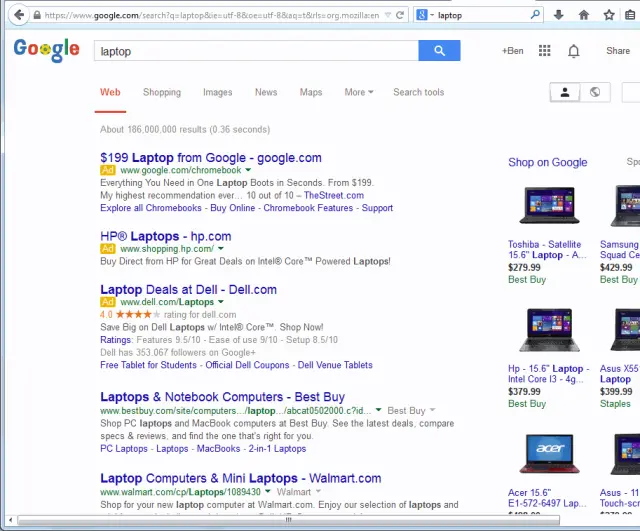Open the downloads arrow icon
Screen dimensions: 640x531
pyautogui.click(x=558, y=15)
